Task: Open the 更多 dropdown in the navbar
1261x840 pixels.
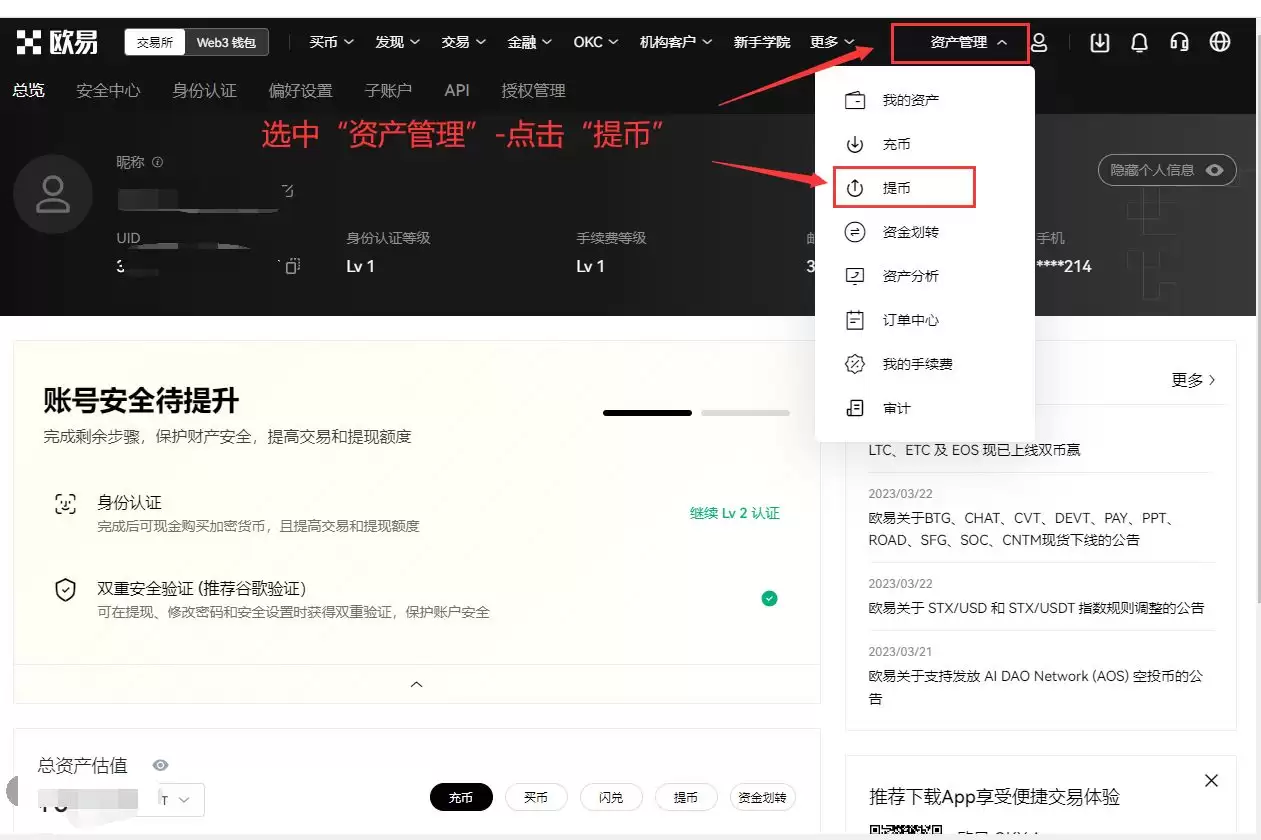Action: 831,41
